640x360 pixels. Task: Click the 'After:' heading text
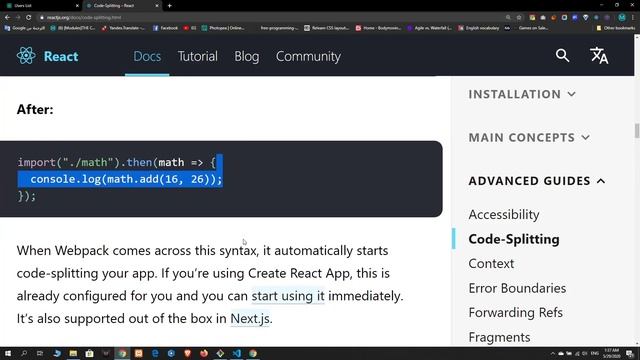pyautogui.click(x=35, y=109)
